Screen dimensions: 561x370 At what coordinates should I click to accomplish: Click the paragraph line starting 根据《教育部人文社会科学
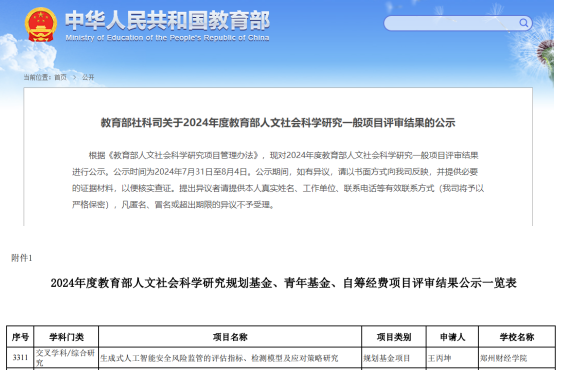click(x=283, y=155)
